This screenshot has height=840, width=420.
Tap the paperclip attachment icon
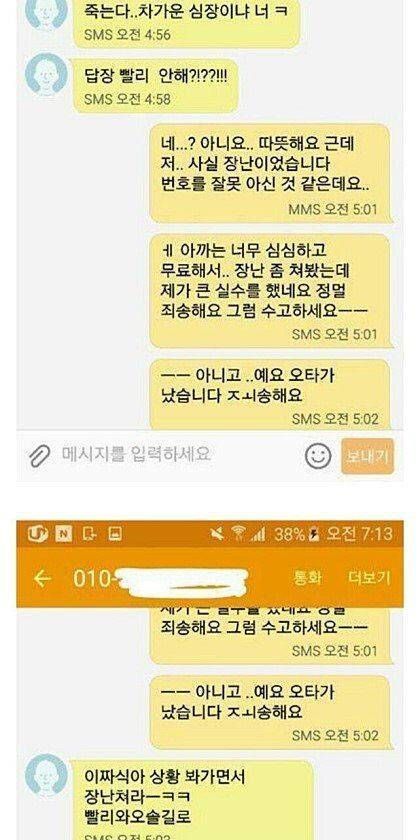(39, 456)
